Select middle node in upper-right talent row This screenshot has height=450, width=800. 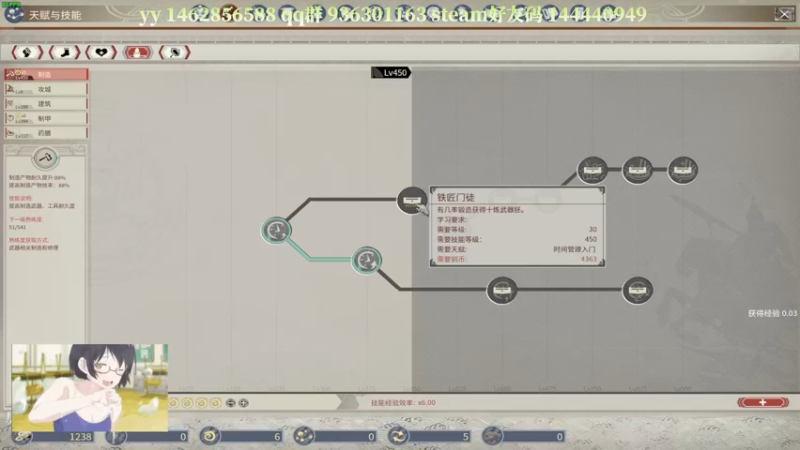pyautogui.click(x=637, y=170)
